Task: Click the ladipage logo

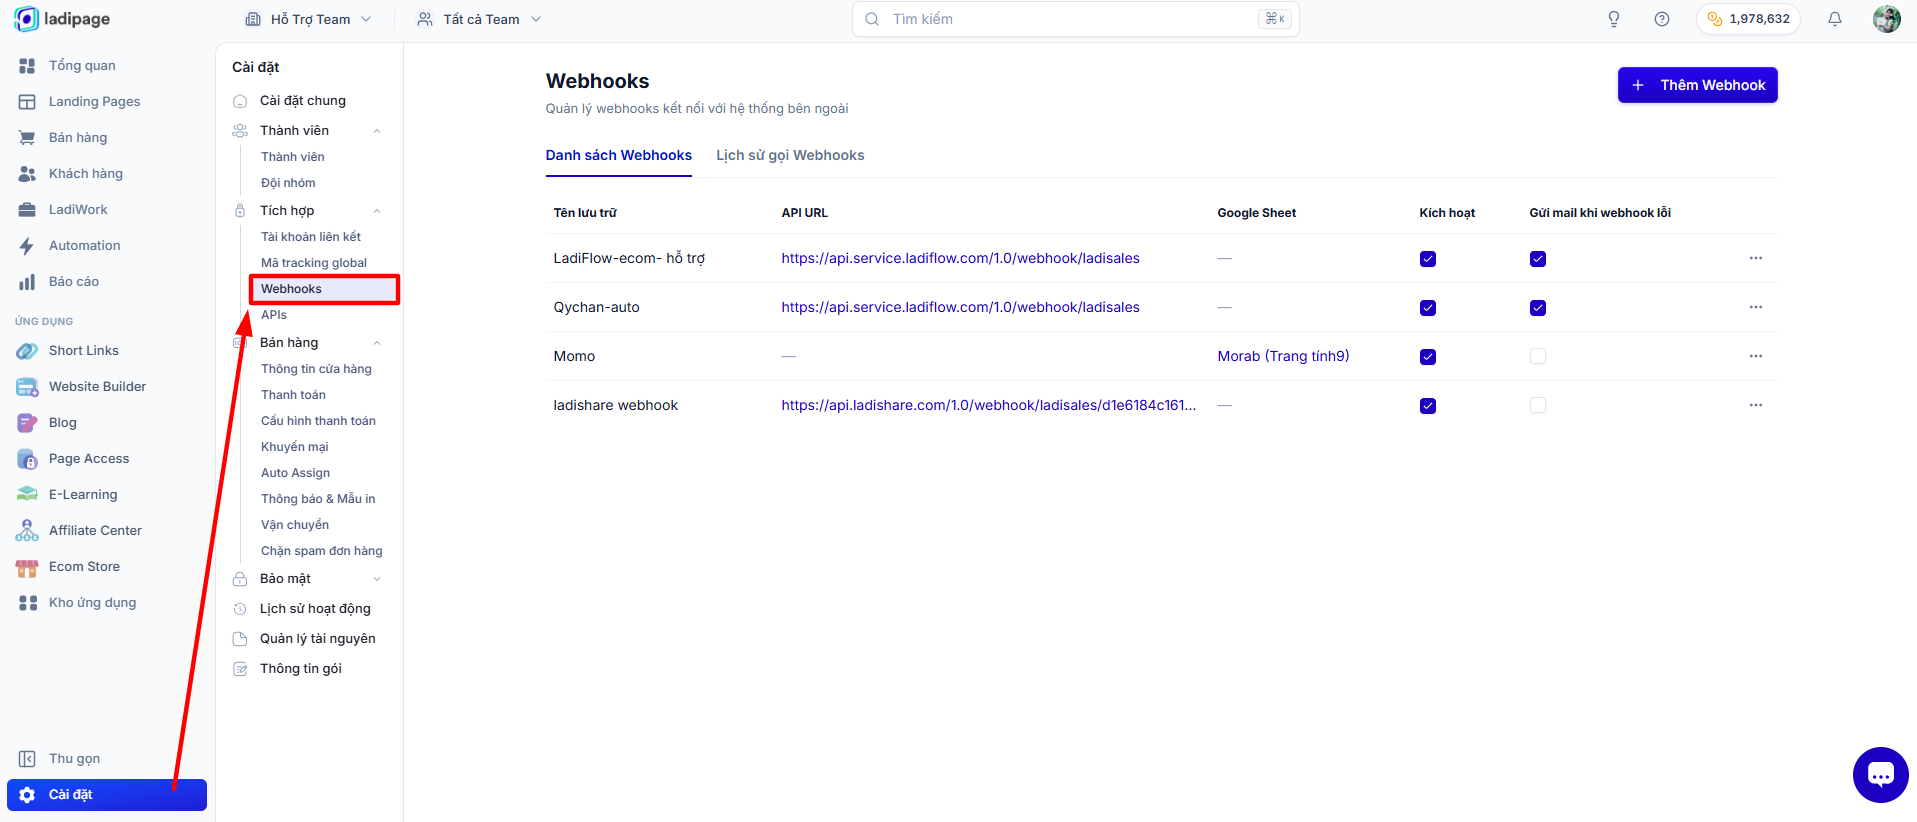Action: (62, 19)
